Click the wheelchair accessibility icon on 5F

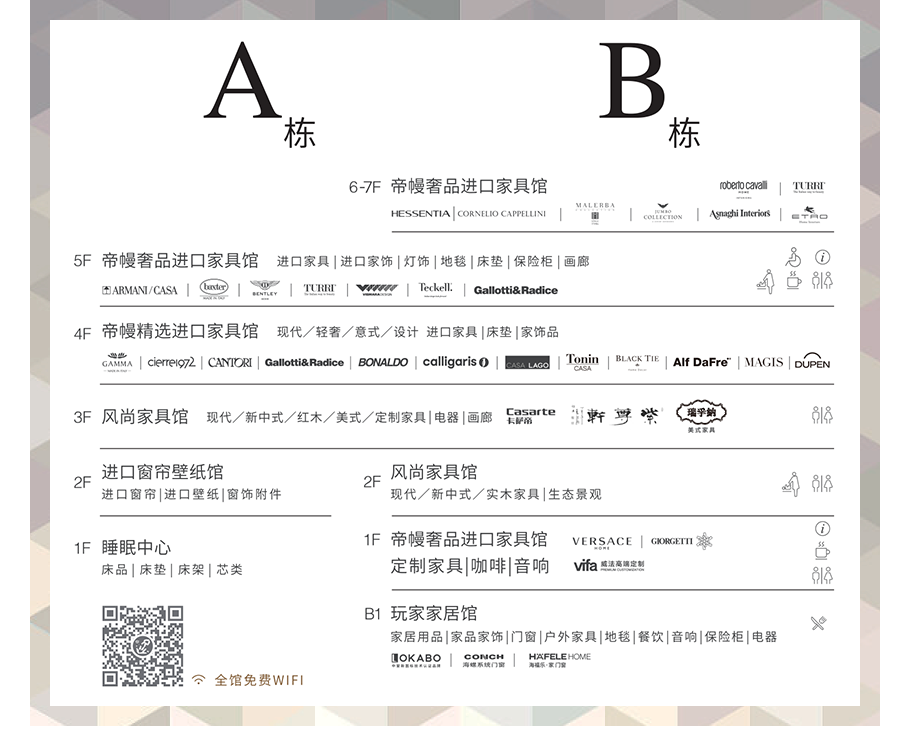pos(793,257)
